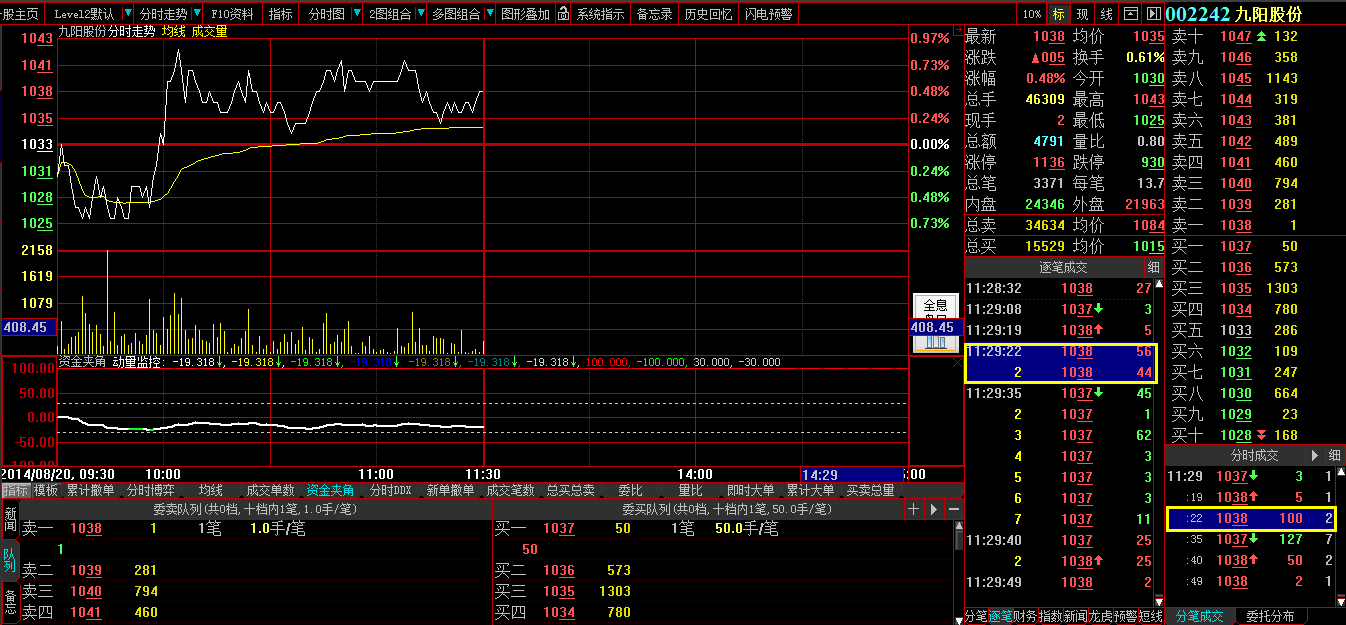Open the 新闻 side tab

pyautogui.click(x=10, y=519)
